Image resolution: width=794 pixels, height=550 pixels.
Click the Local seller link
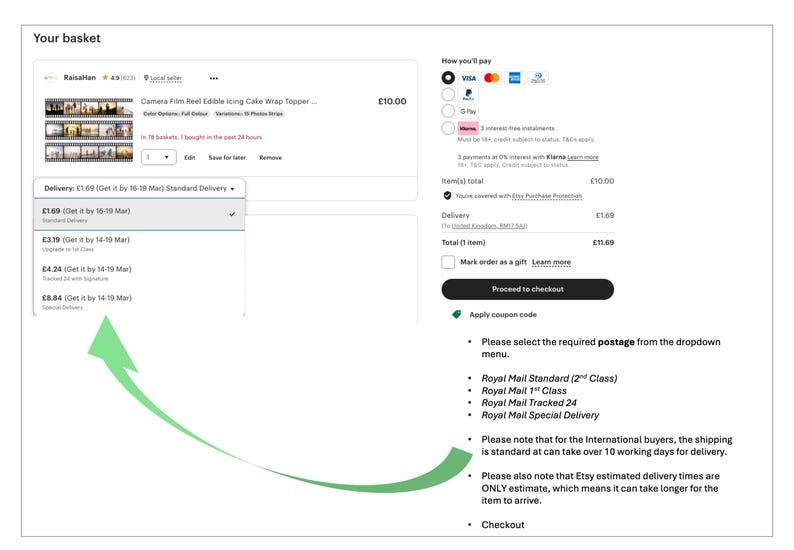tap(166, 78)
